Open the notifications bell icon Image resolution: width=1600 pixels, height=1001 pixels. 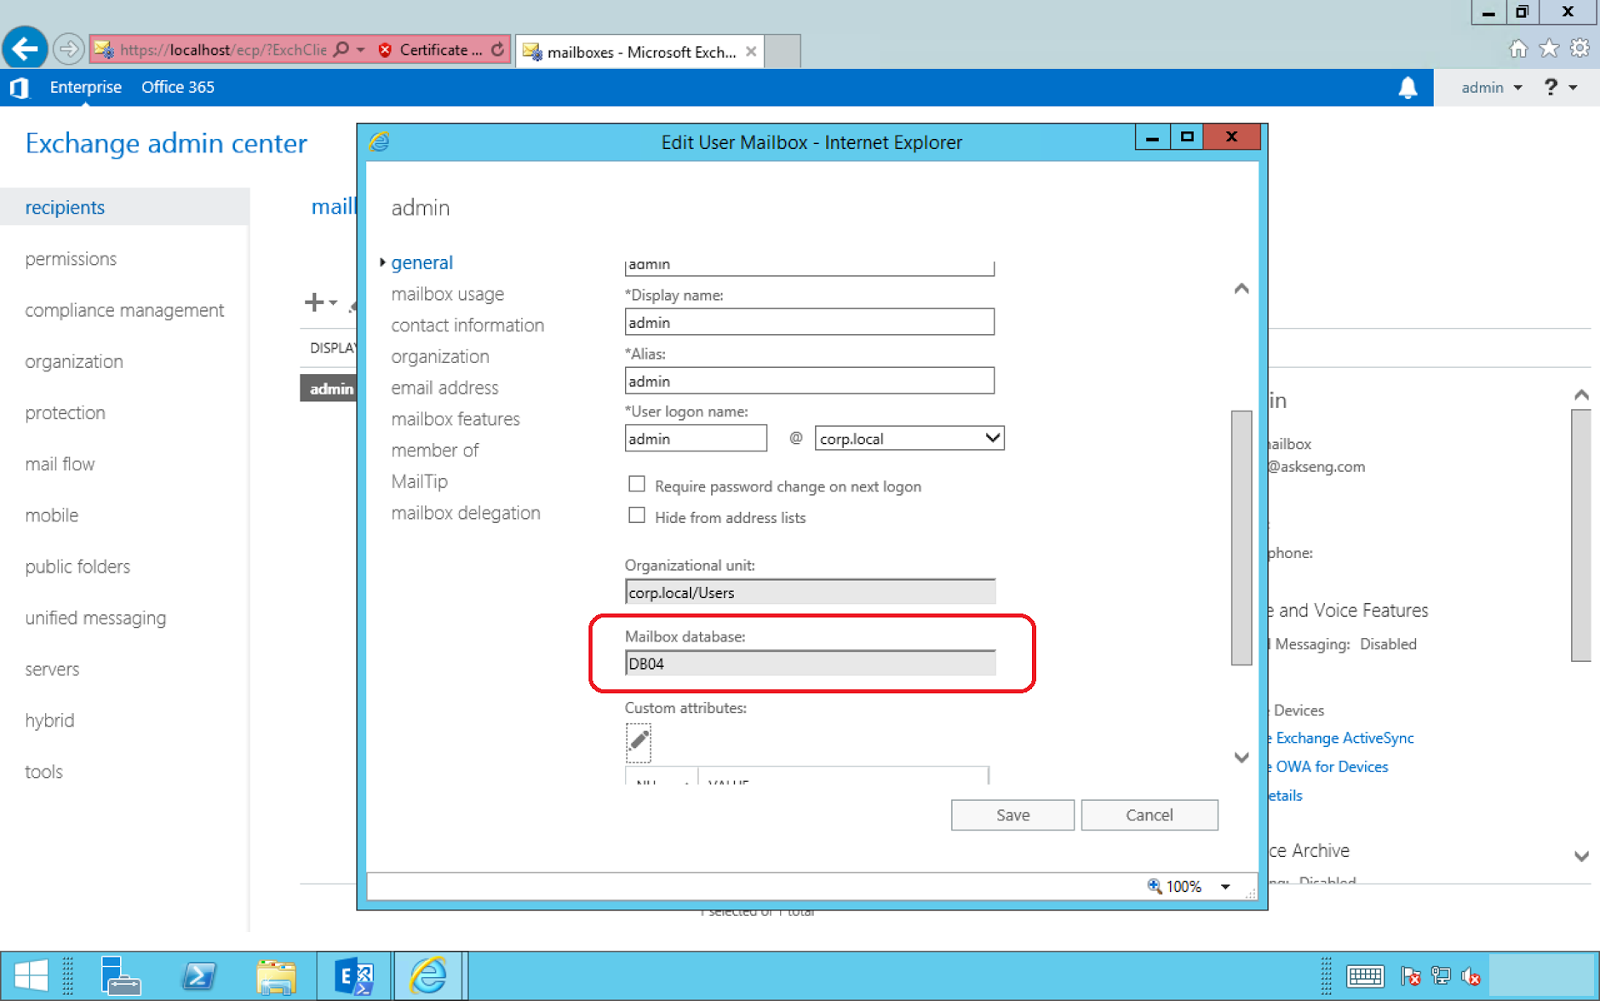[1410, 87]
